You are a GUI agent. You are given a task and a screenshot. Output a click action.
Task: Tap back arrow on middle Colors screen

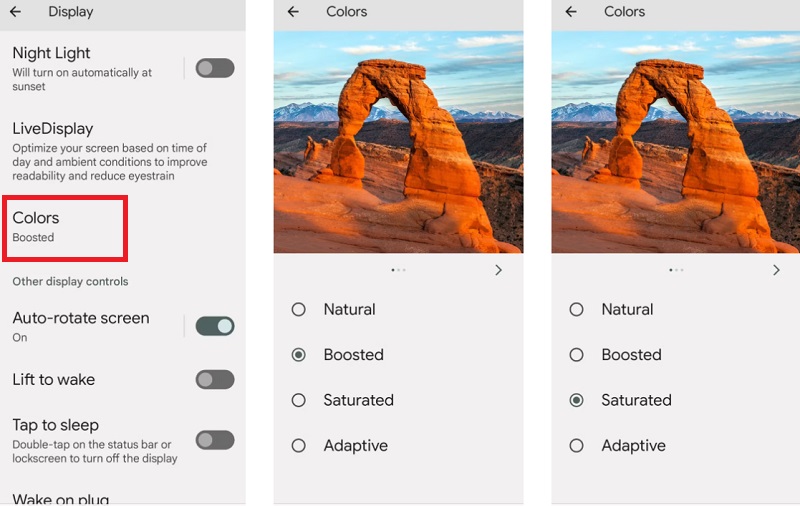[x=293, y=11]
